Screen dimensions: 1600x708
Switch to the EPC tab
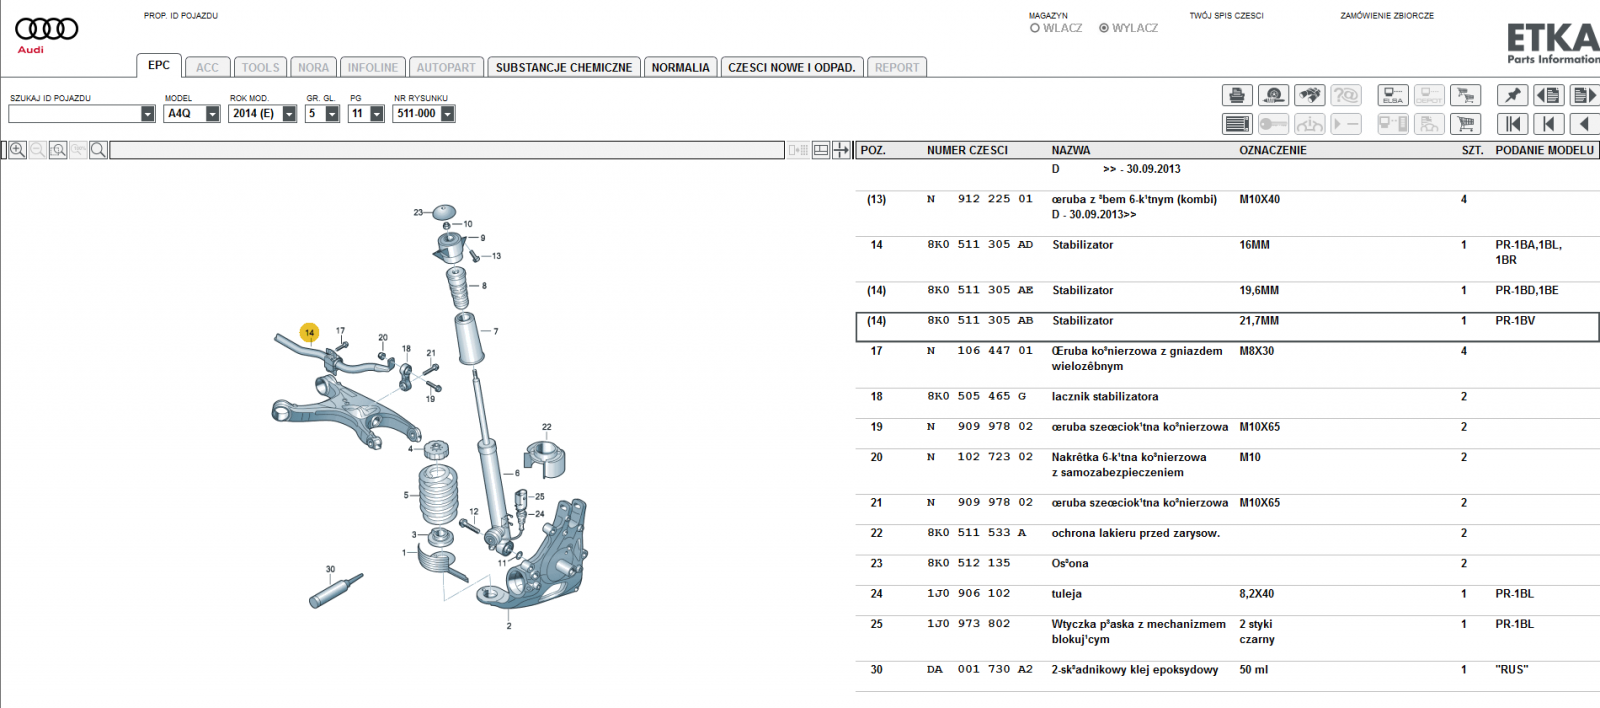[x=159, y=66]
